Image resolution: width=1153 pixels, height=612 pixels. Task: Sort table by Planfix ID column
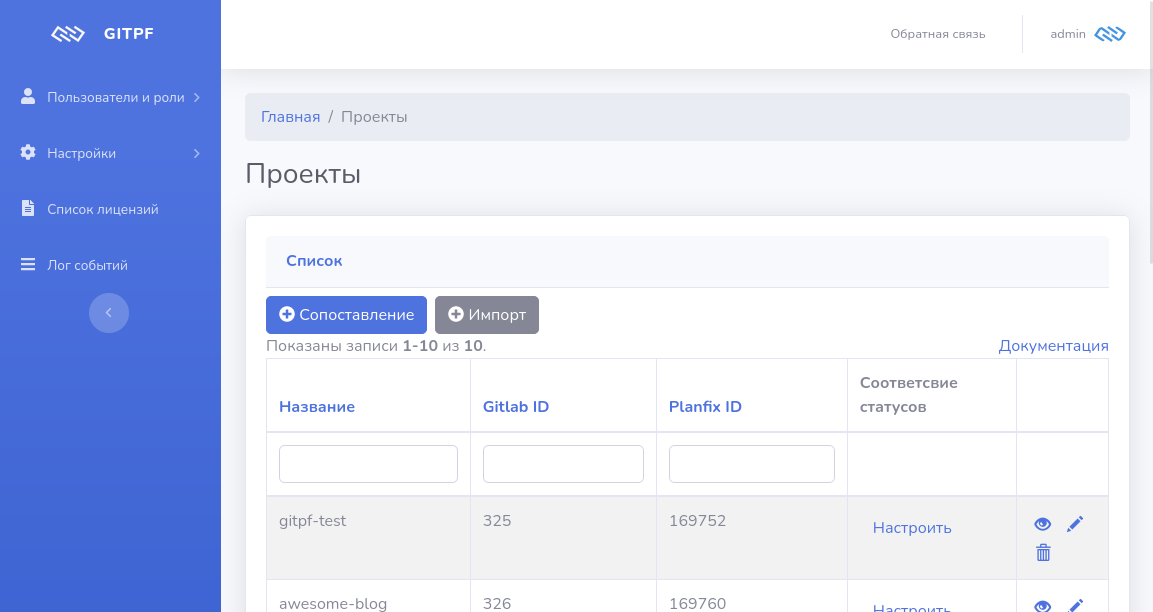tap(705, 407)
